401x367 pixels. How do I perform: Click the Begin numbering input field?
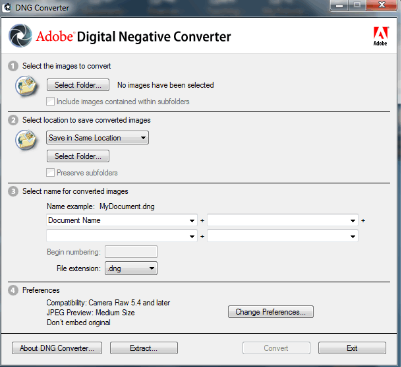coord(131,252)
